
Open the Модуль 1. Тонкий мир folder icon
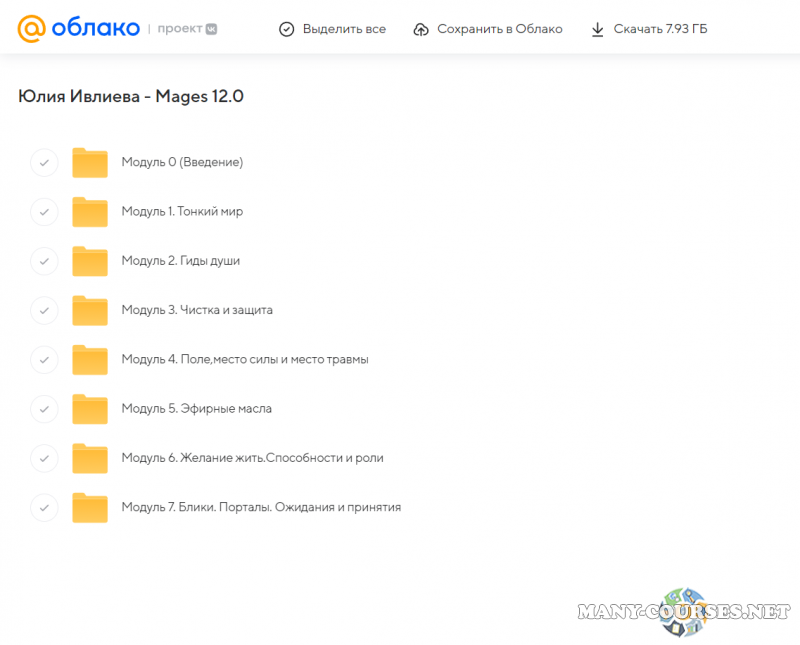(90, 212)
